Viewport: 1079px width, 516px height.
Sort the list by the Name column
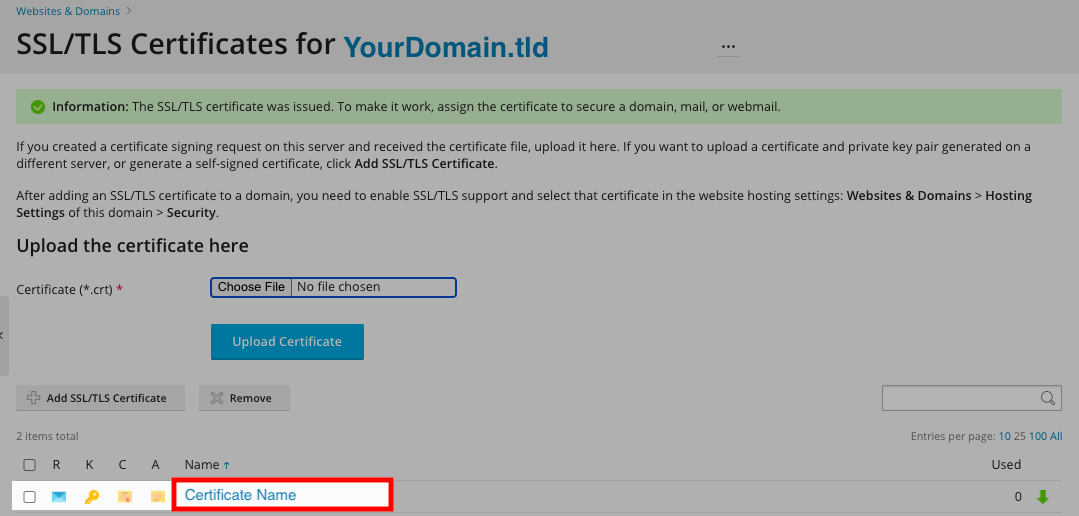pyautogui.click(x=202, y=465)
